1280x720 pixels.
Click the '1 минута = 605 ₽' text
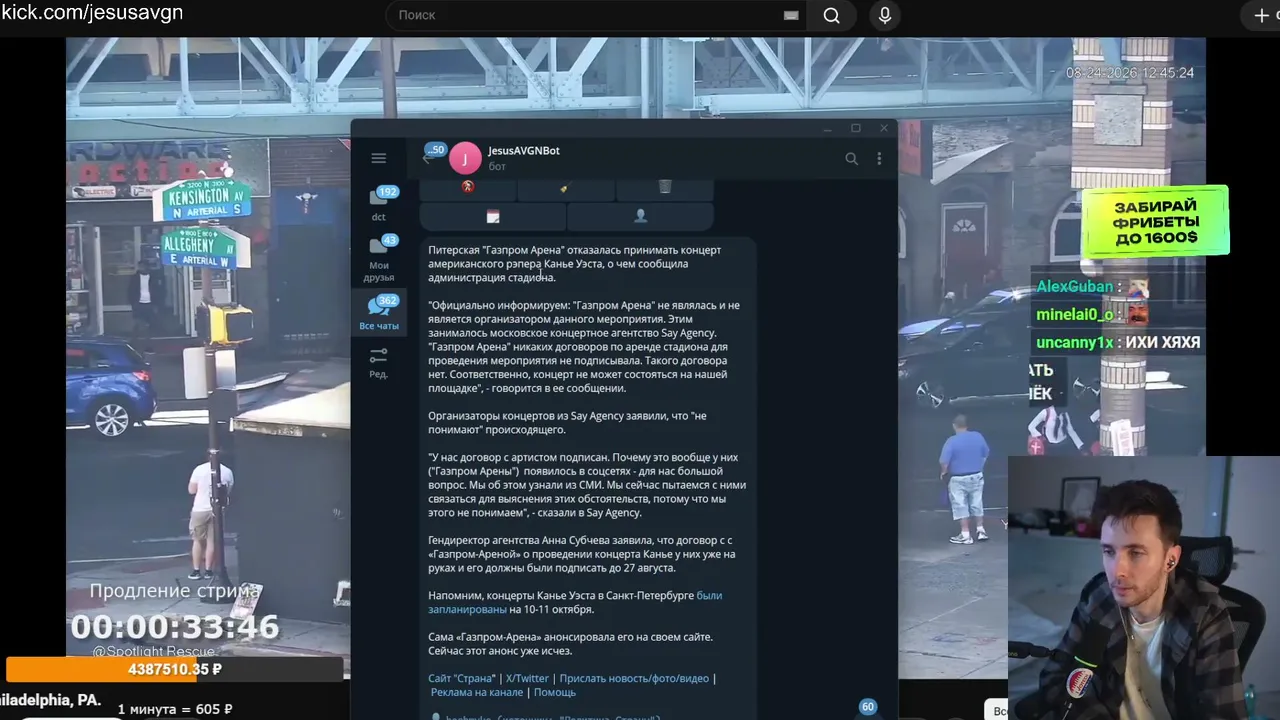[x=175, y=709]
